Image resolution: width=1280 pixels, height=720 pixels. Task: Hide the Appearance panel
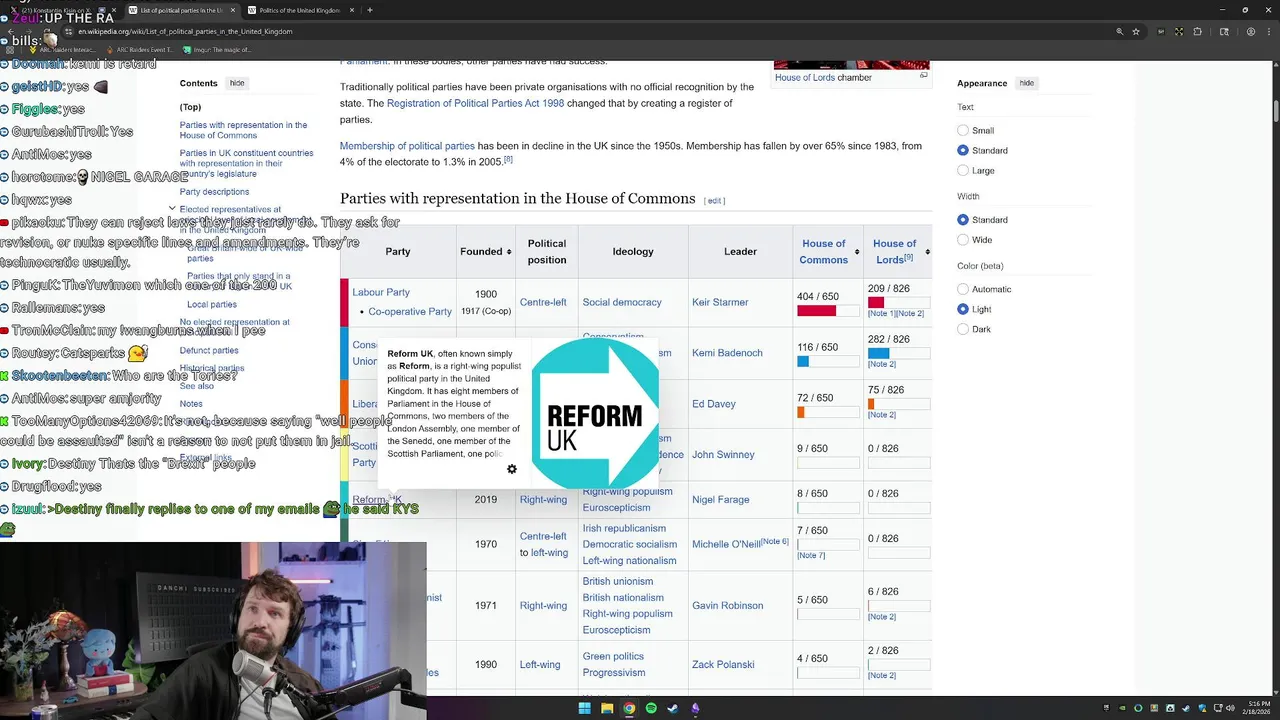click(1027, 83)
